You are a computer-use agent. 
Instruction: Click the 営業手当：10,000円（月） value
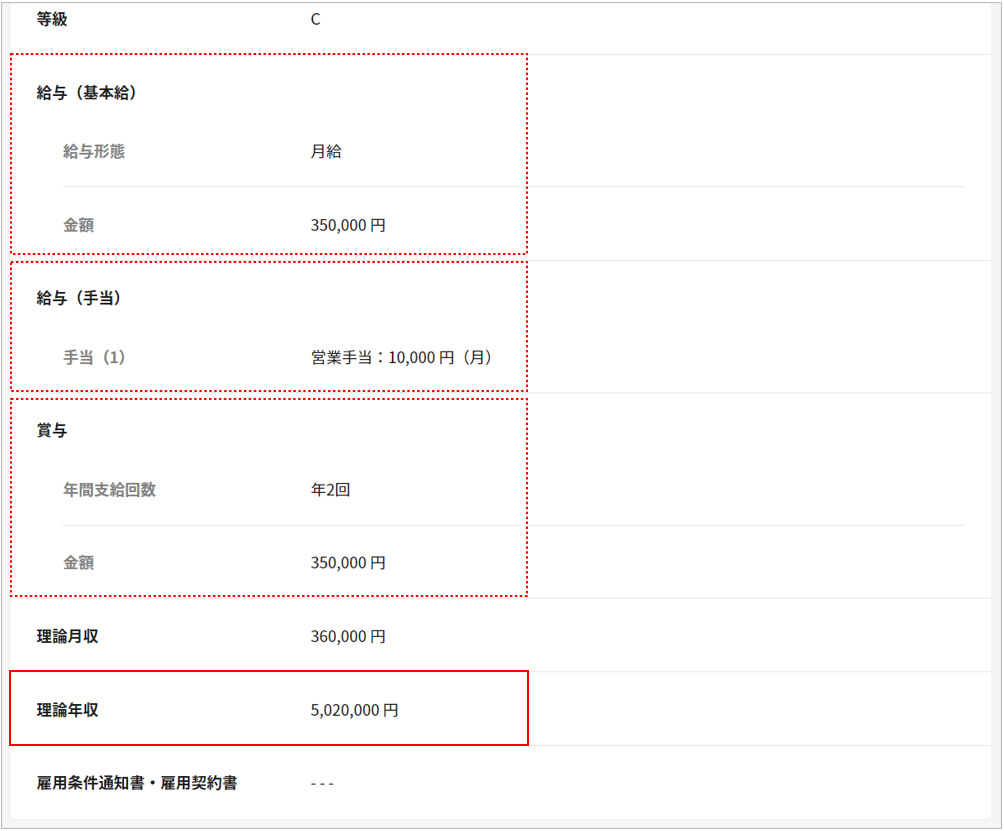402,357
